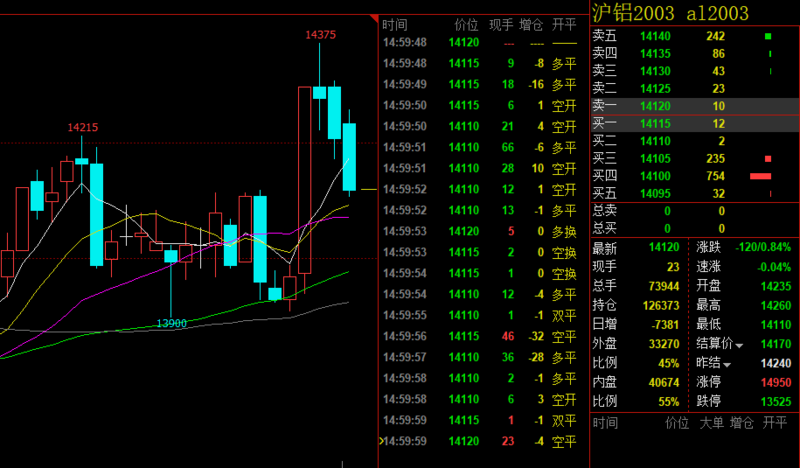Click the 卖二 price 14125
Viewport: 800px width, 468px height.
tap(655, 89)
